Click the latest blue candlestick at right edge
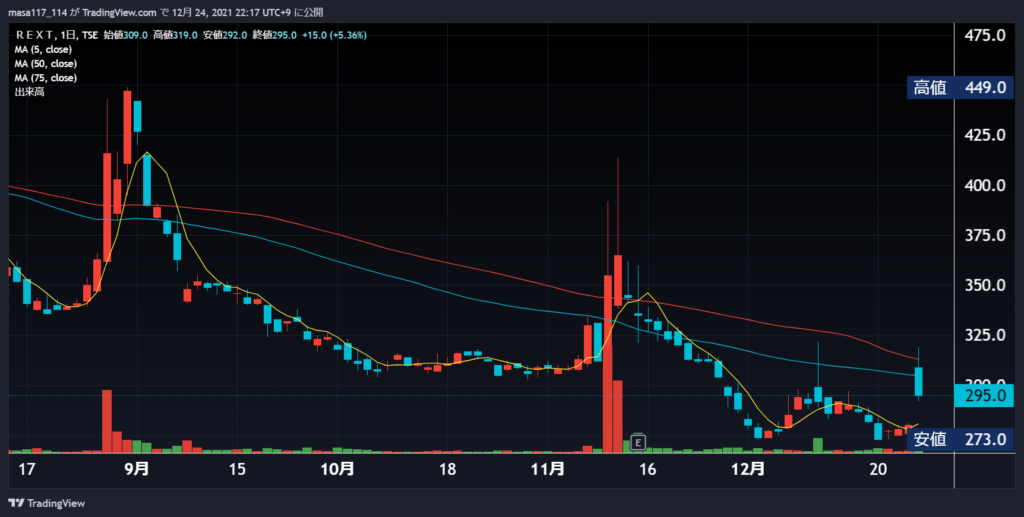Viewport: 1024px width, 517px height. (x=918, y=381)
